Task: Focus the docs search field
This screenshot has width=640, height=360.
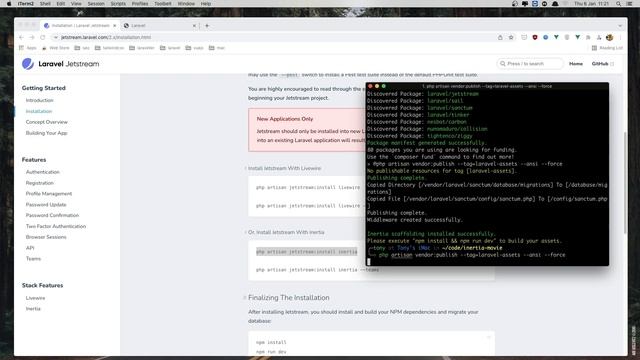Action: tap(530, 64)
